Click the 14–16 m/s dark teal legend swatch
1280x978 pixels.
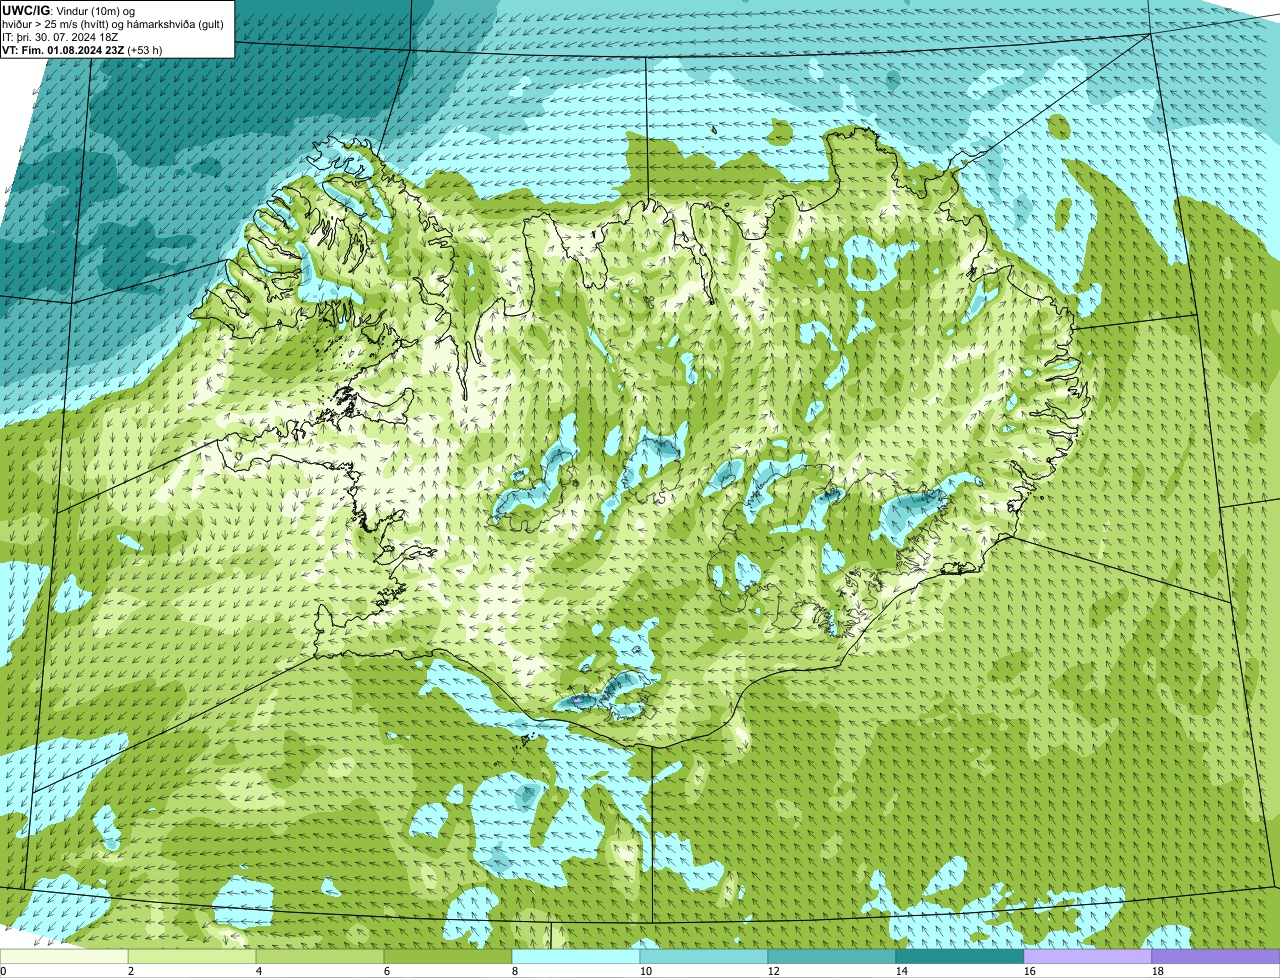(x=960, y=956)
